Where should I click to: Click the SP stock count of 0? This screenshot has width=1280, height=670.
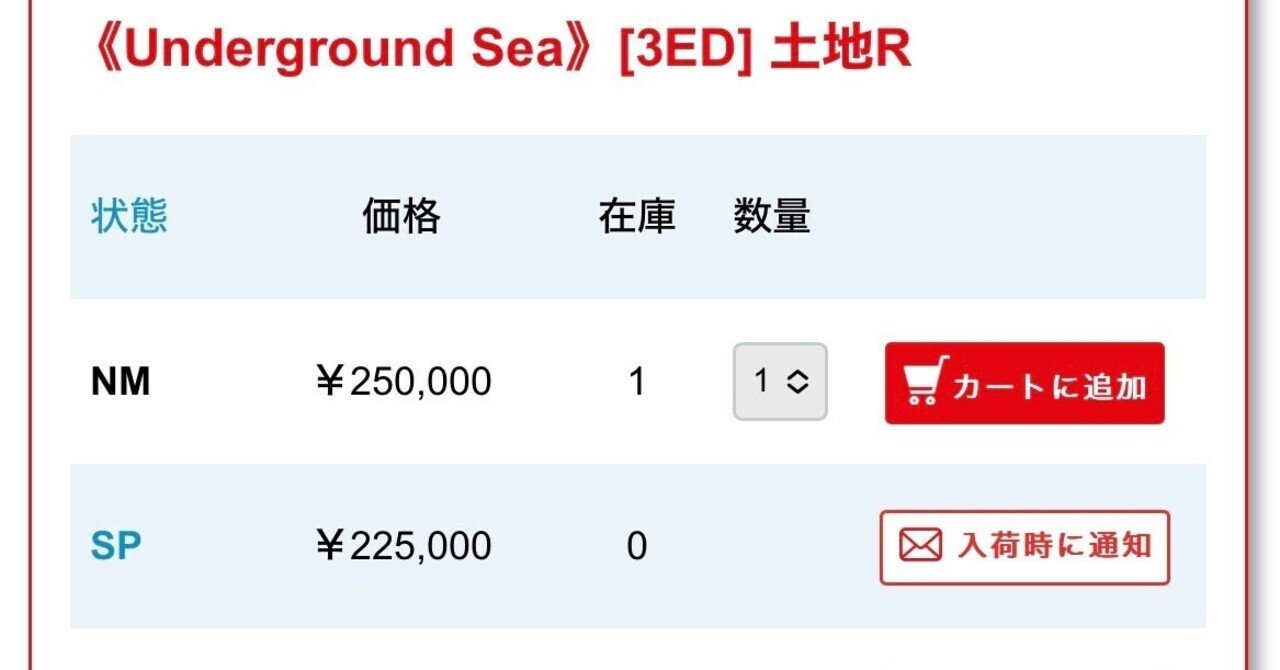(x=637, y=546)
